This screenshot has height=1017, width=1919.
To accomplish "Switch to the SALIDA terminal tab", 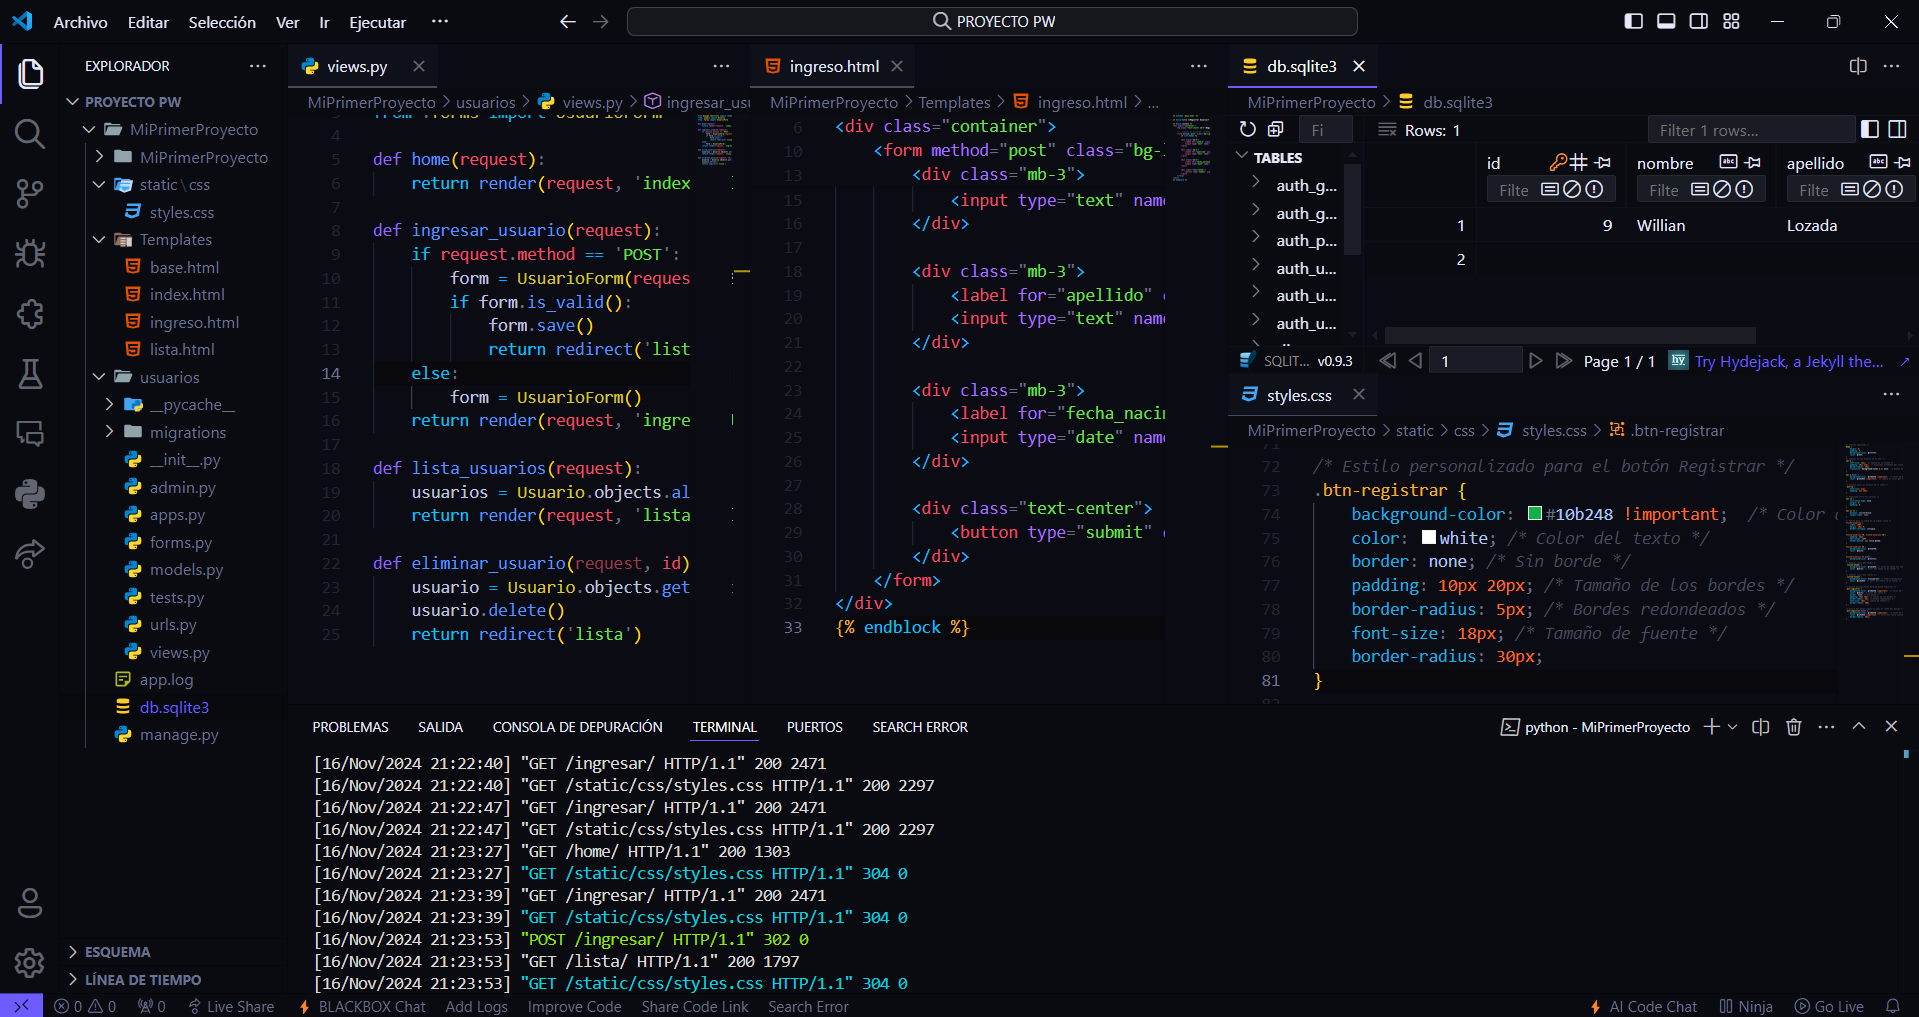I will [x=440, y=727].
